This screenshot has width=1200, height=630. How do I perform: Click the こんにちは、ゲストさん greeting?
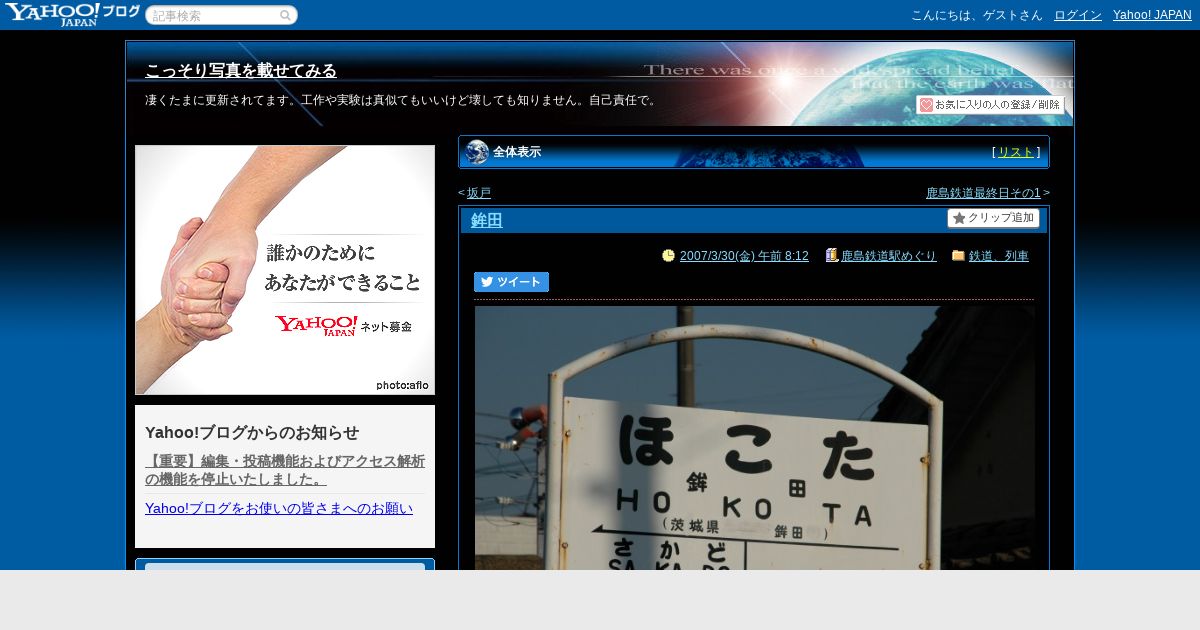click(977, 15)
